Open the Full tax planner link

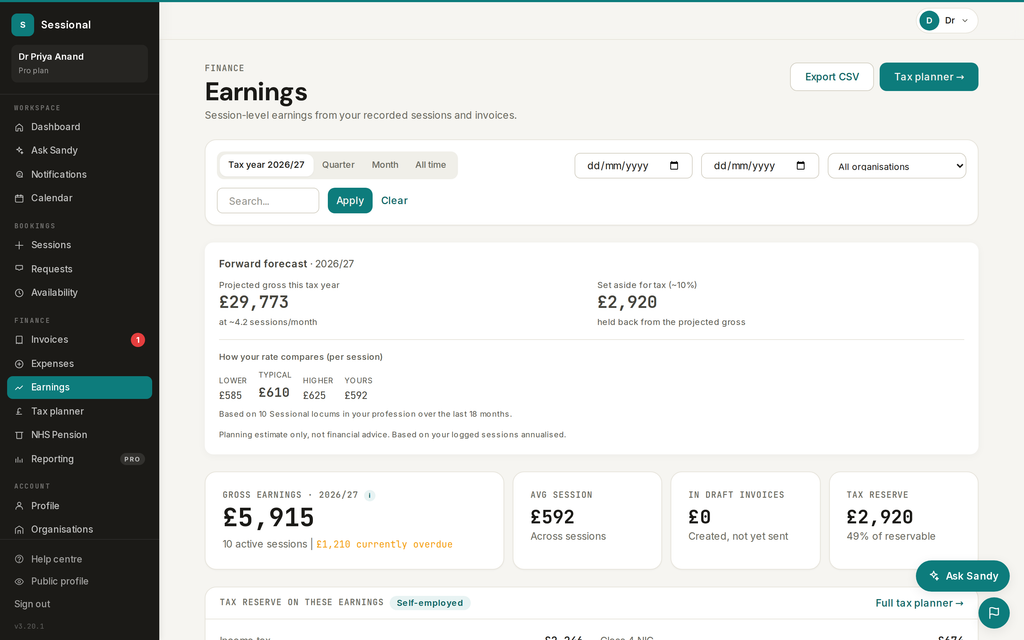tap(919, 603)
